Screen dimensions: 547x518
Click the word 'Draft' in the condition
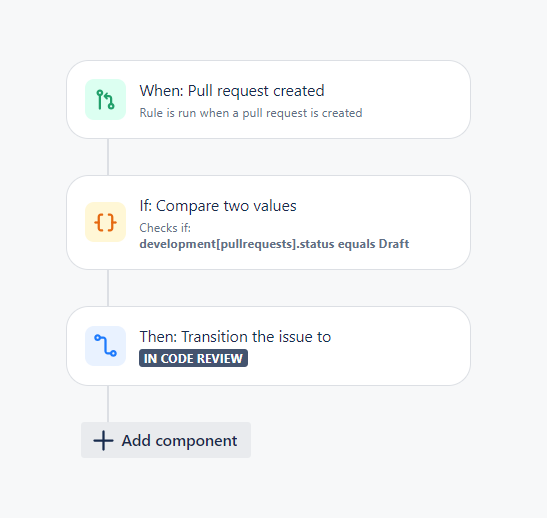[394, 244]
